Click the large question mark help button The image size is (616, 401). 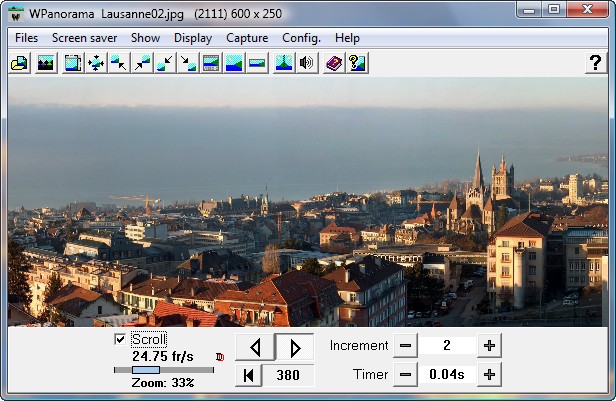pos(596,63)
